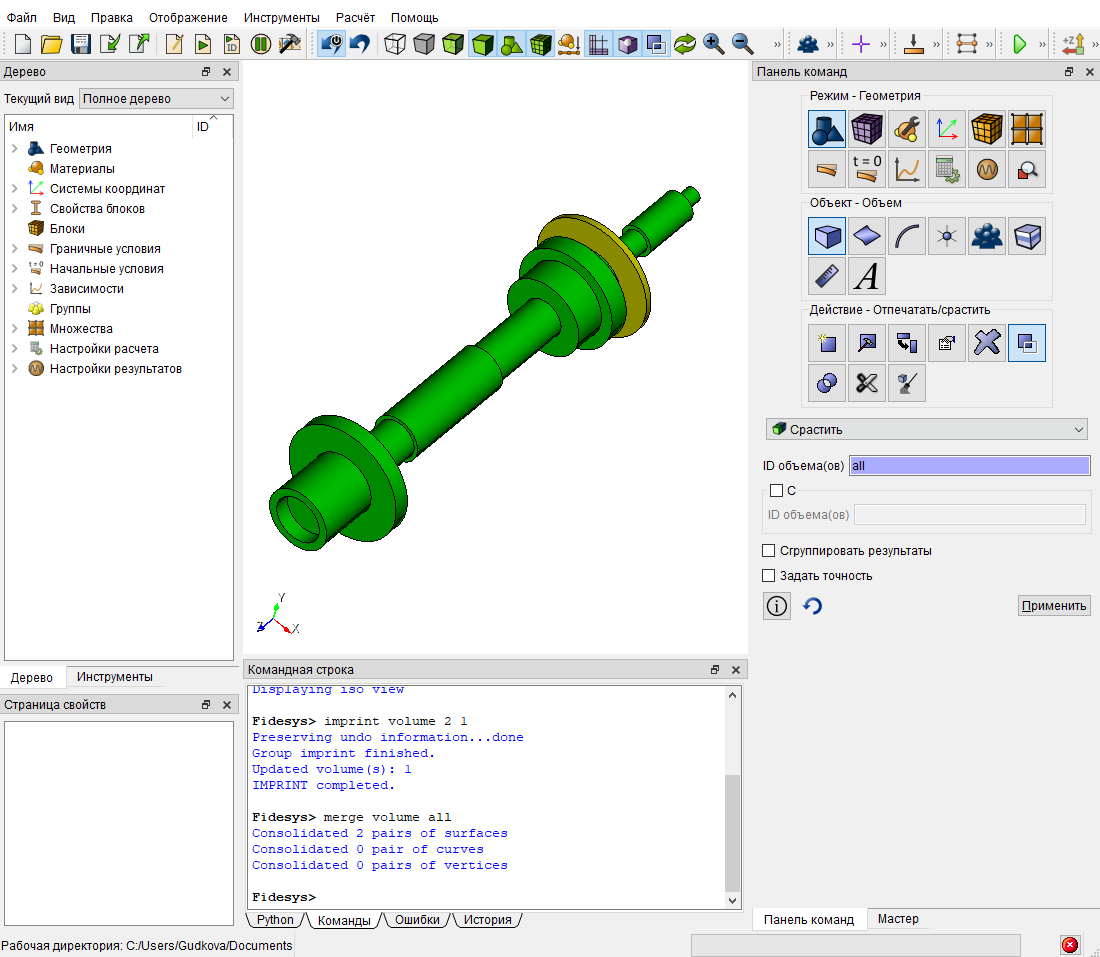
Task: Click the command line scrollbar up arrow
Action: pos(732,695)
